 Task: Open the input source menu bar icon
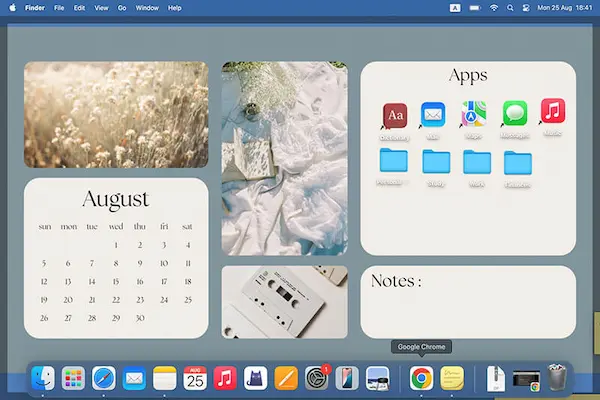pos(455,8)
